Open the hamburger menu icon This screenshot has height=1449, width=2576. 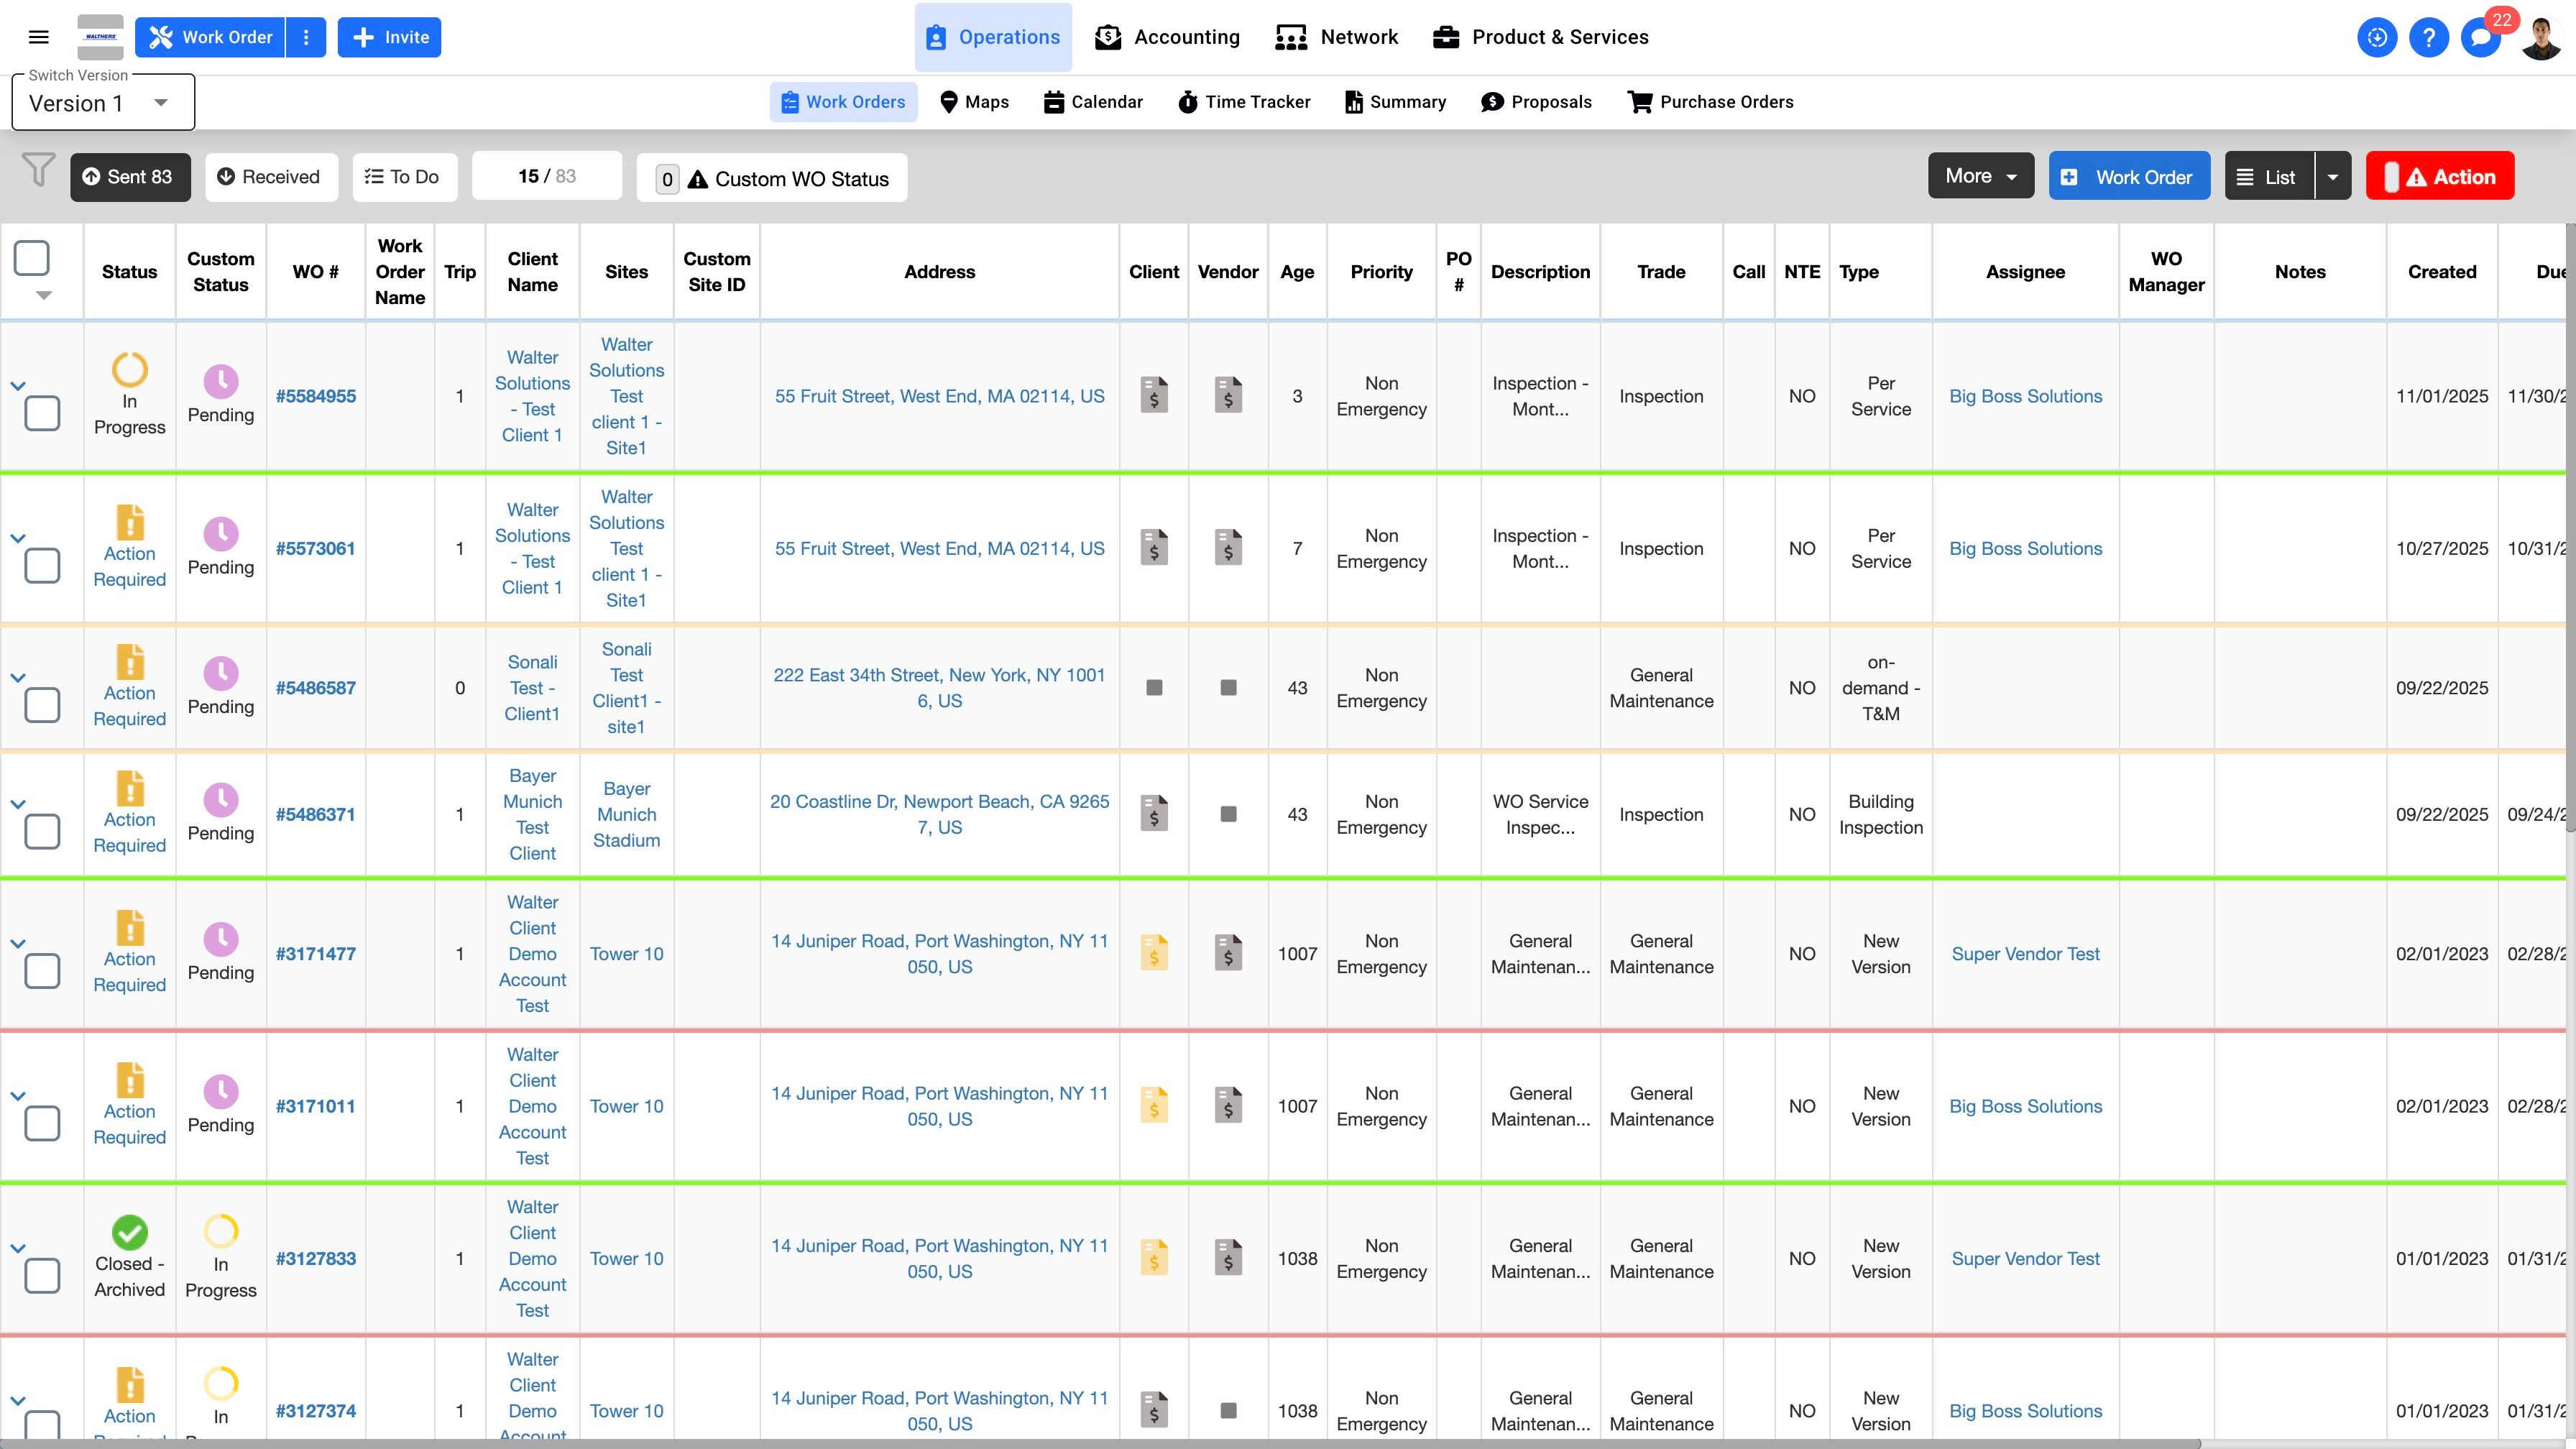tap(39, 37)
